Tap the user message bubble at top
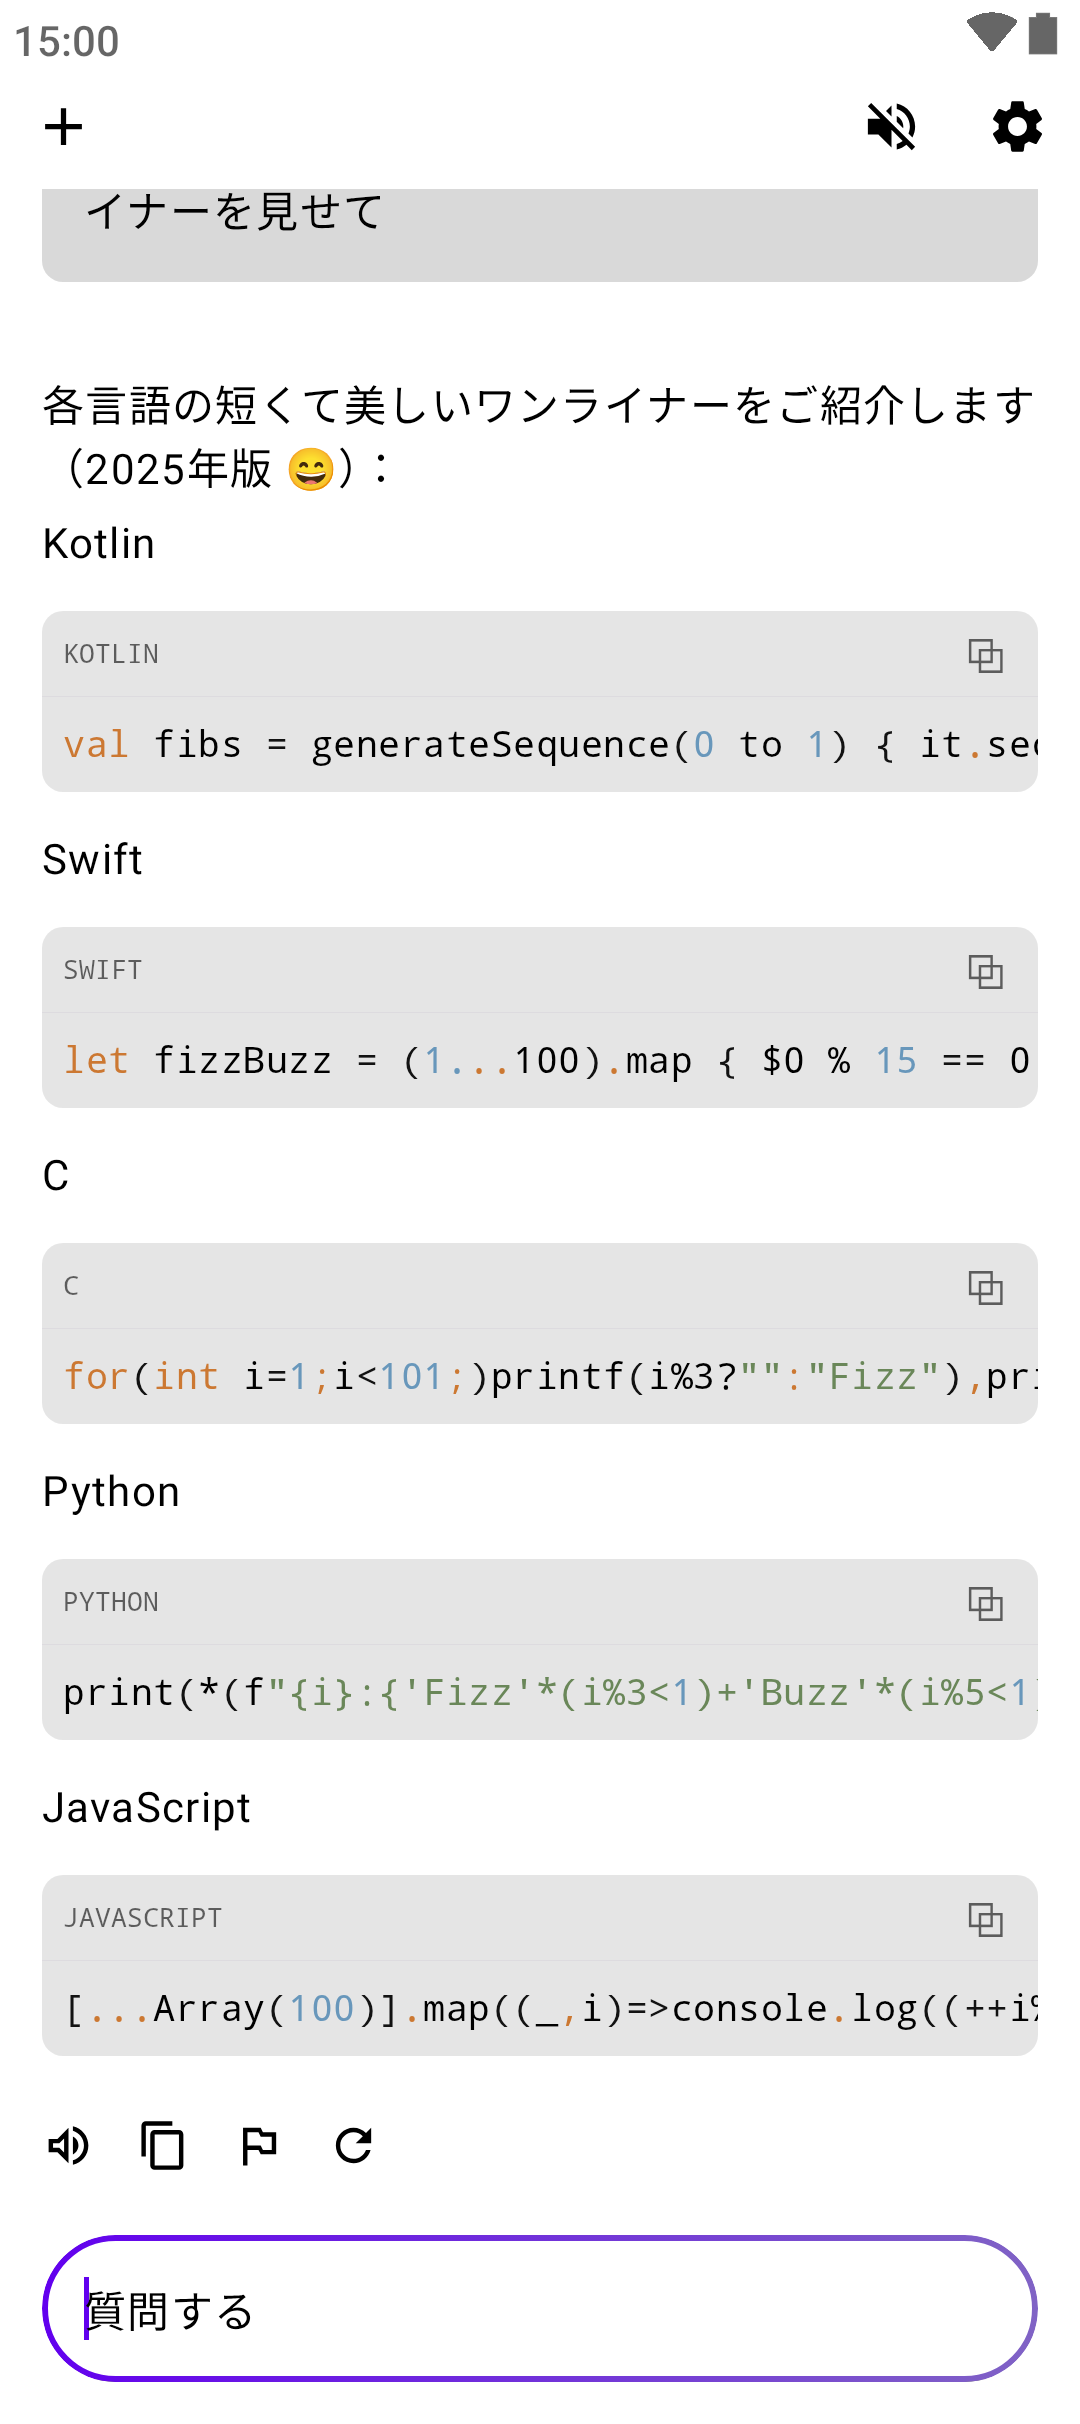Screen dimensions: 1080x2424 (x=540, y=232)
